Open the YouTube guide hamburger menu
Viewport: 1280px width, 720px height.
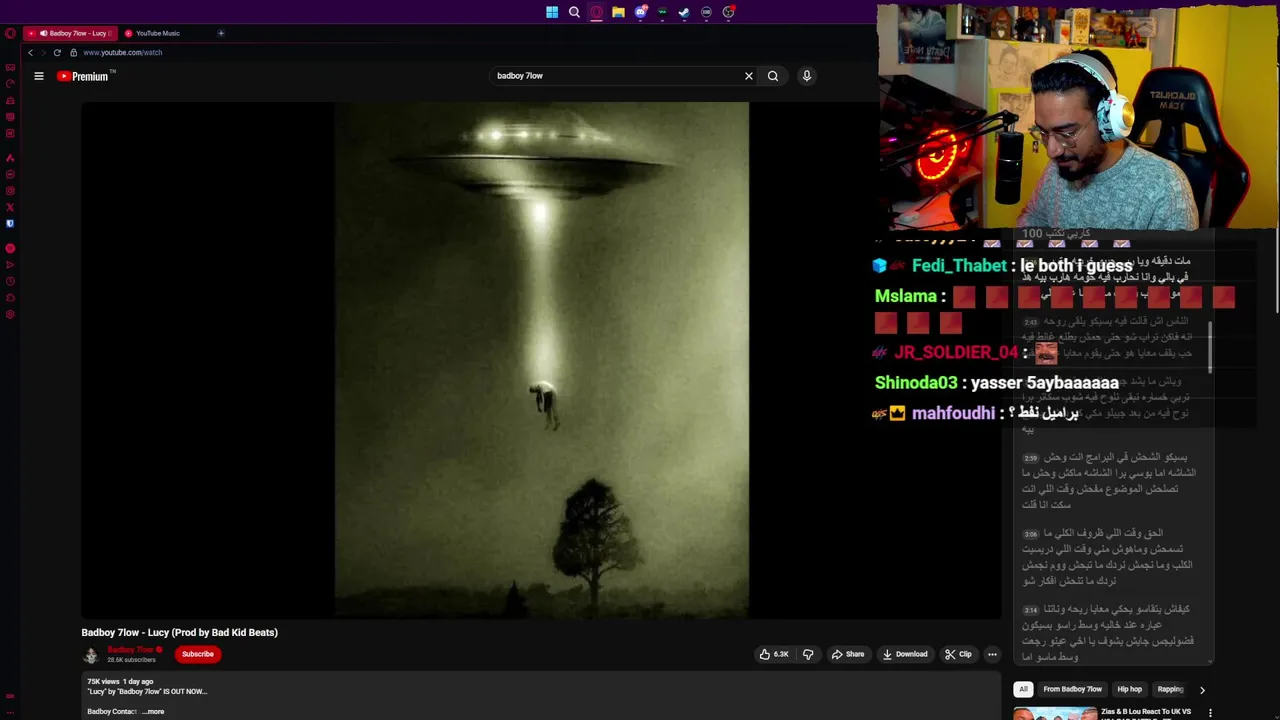[39, 76]
